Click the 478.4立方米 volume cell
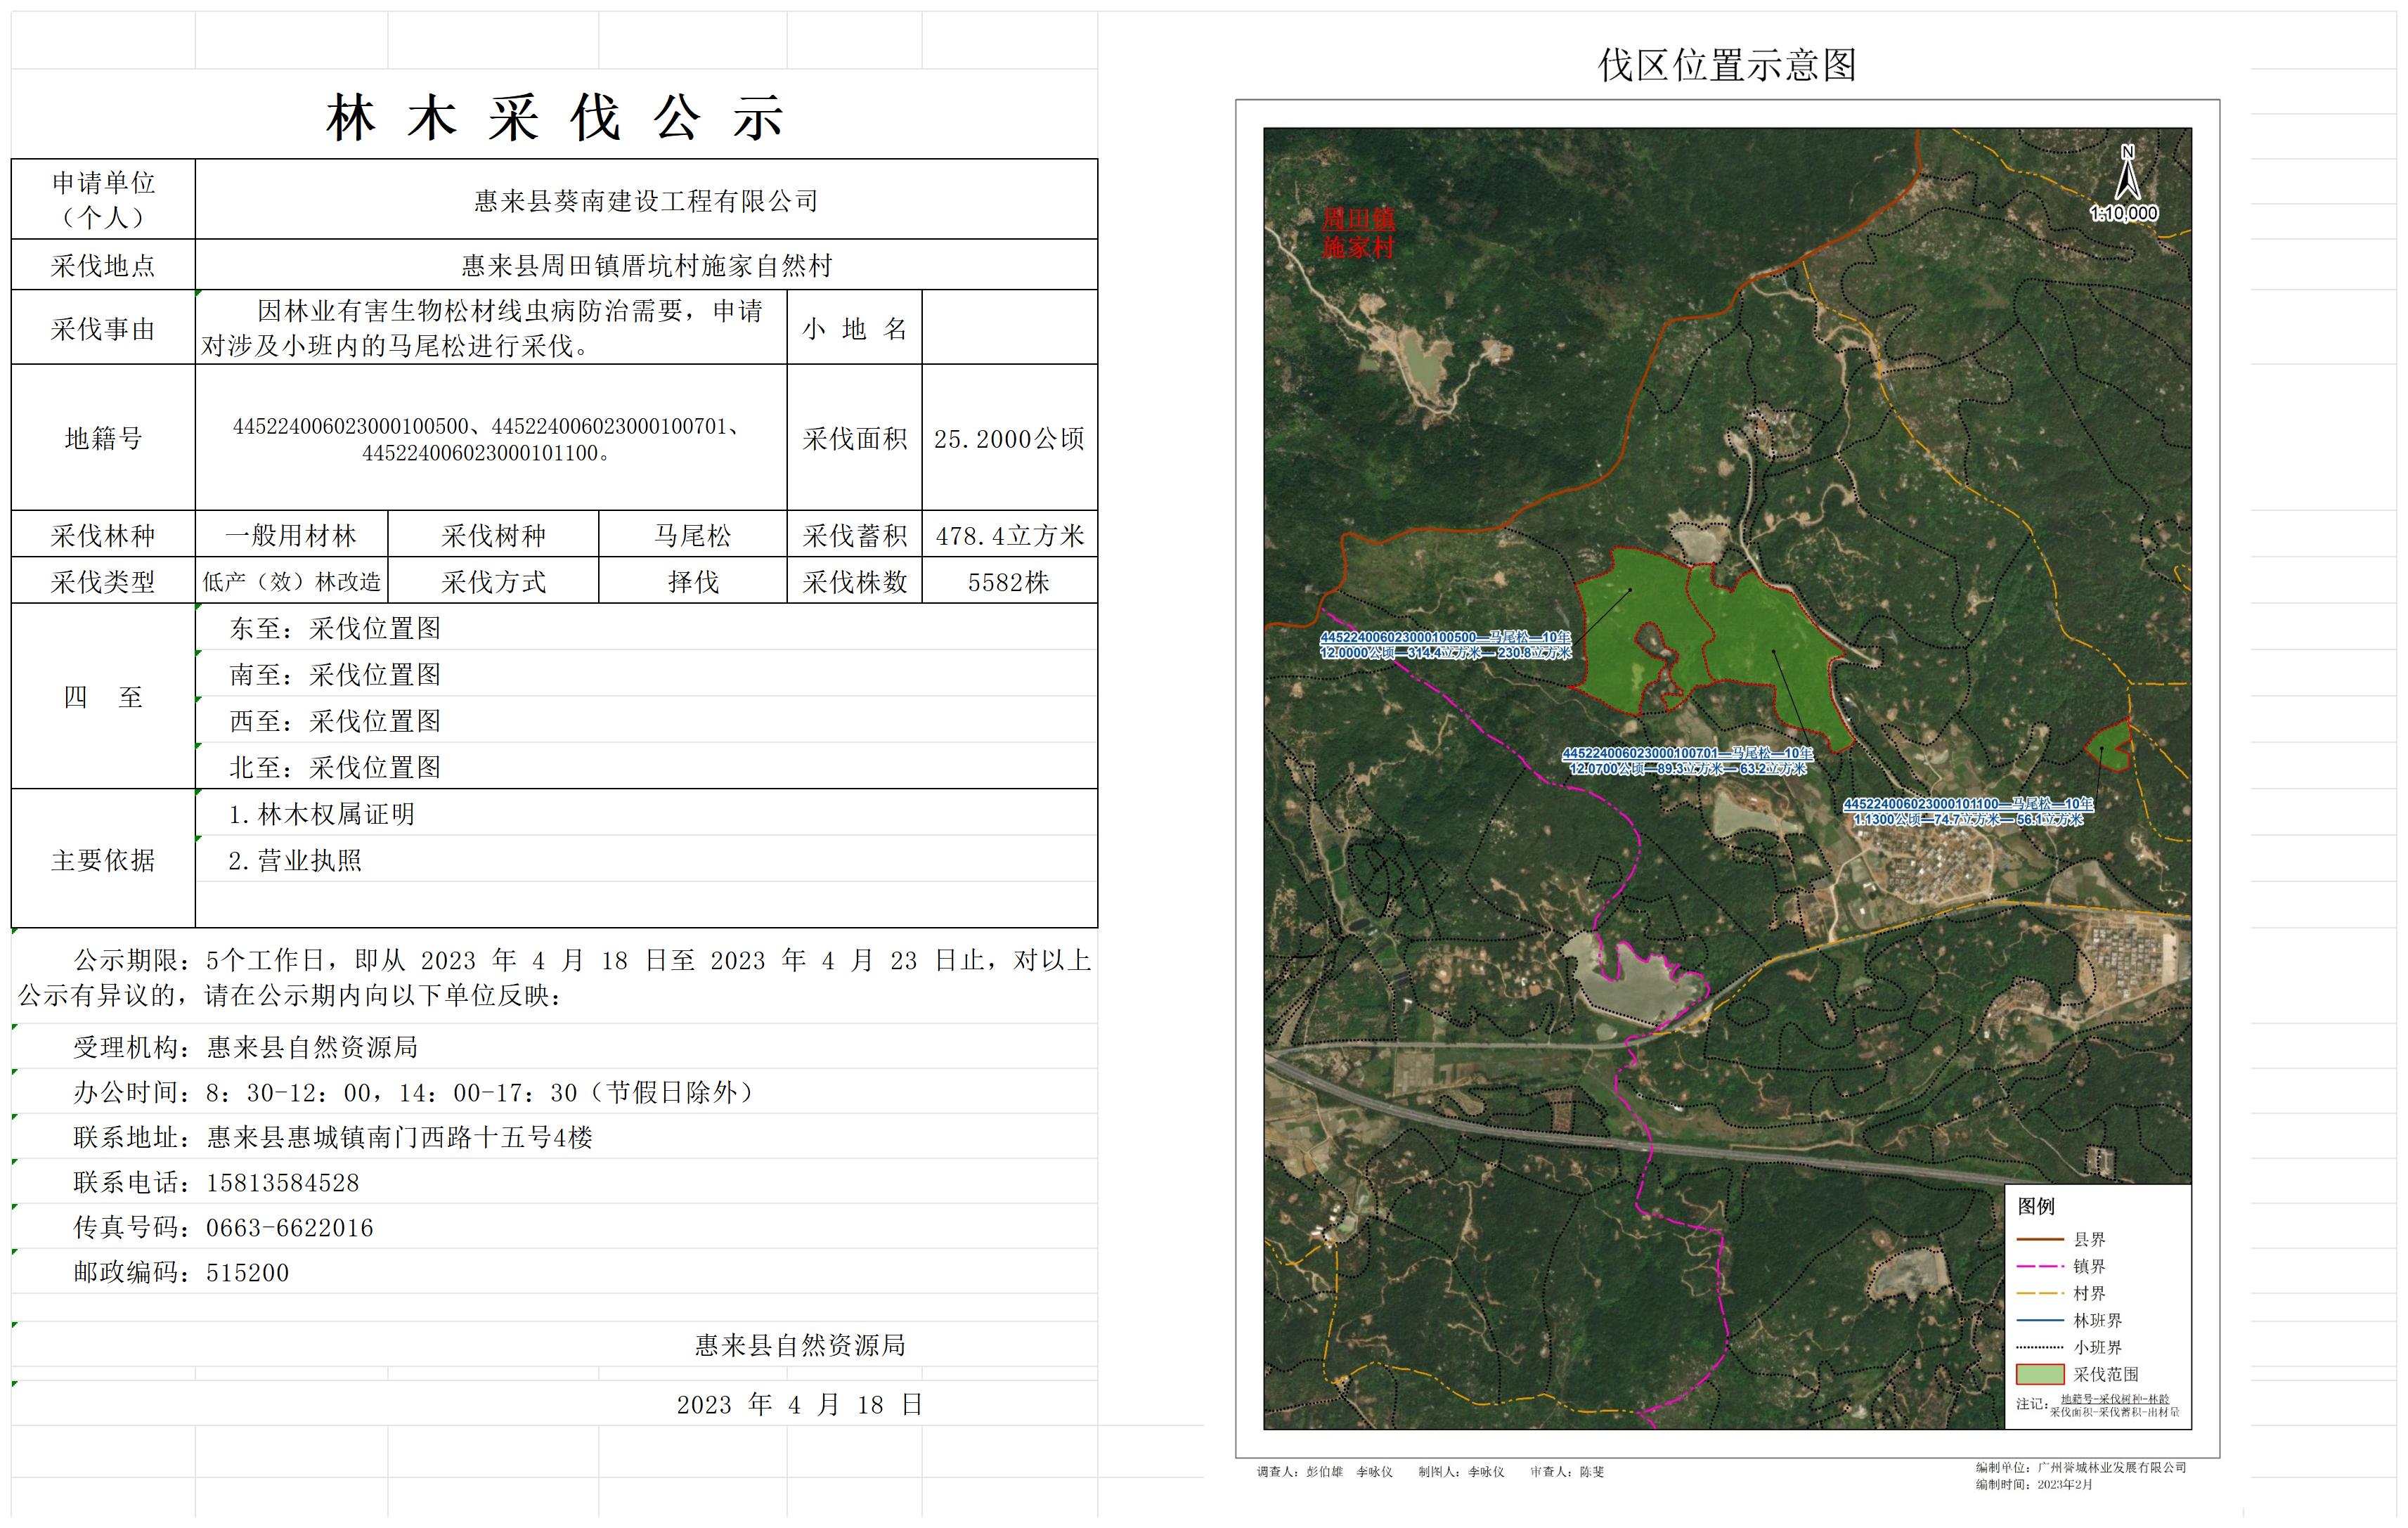 click(x=1009, y=536)
